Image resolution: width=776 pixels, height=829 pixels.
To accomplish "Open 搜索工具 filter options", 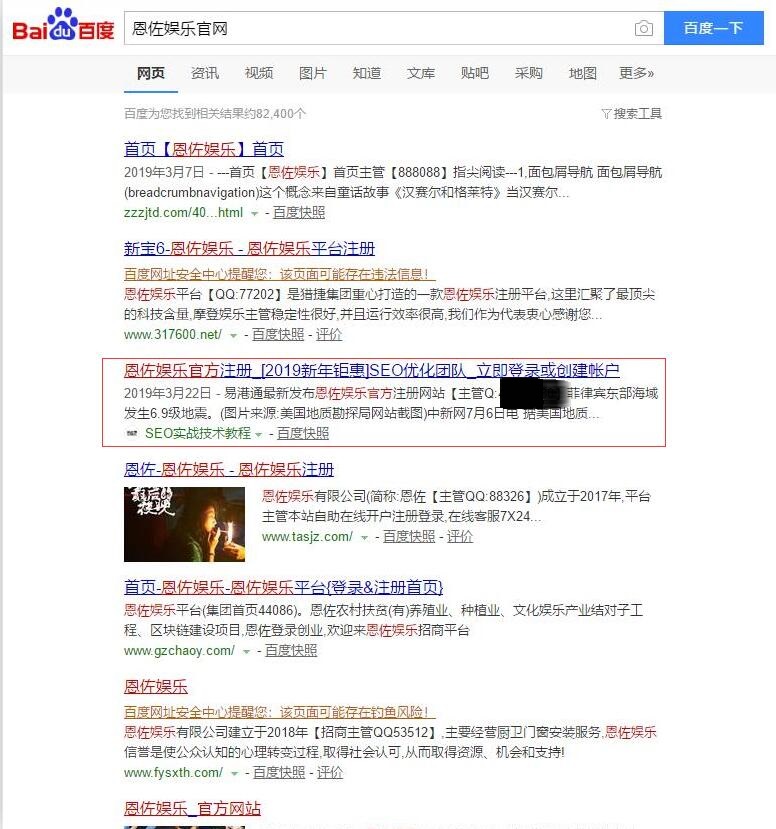I will point(632,114).
